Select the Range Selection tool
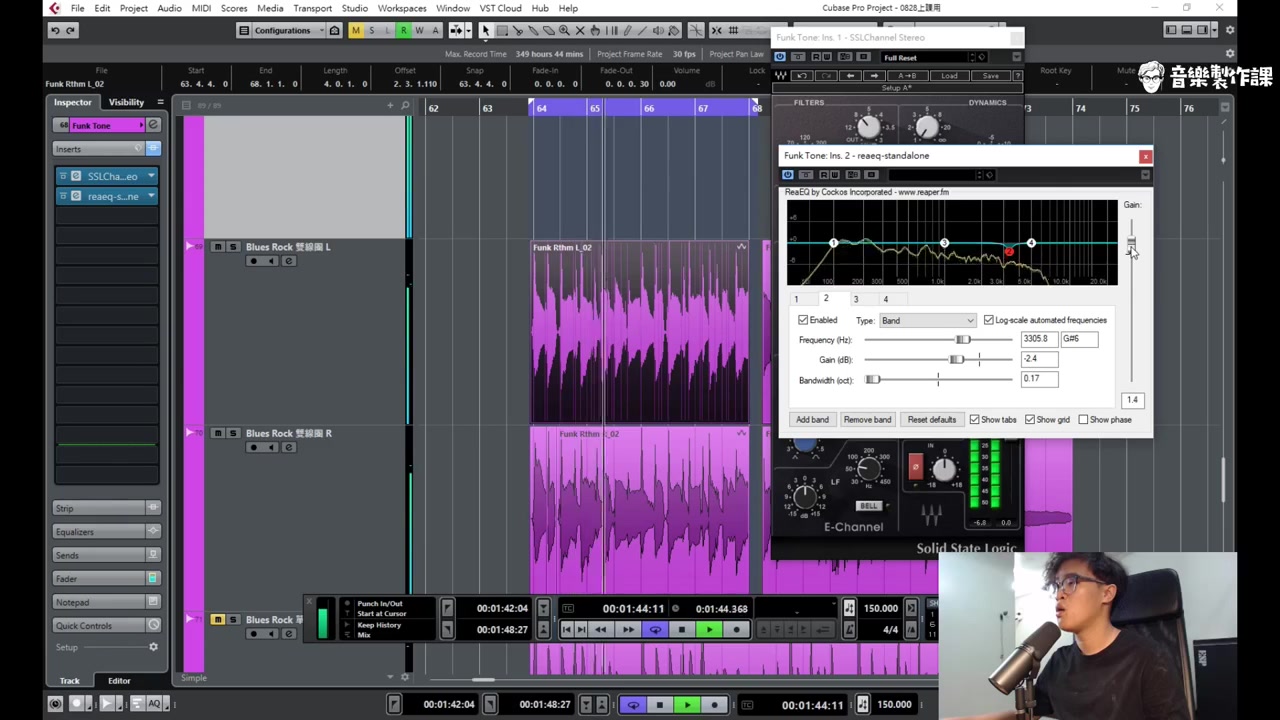The height and width of the screenshot is (720, 1280). (x=502, y=30)
